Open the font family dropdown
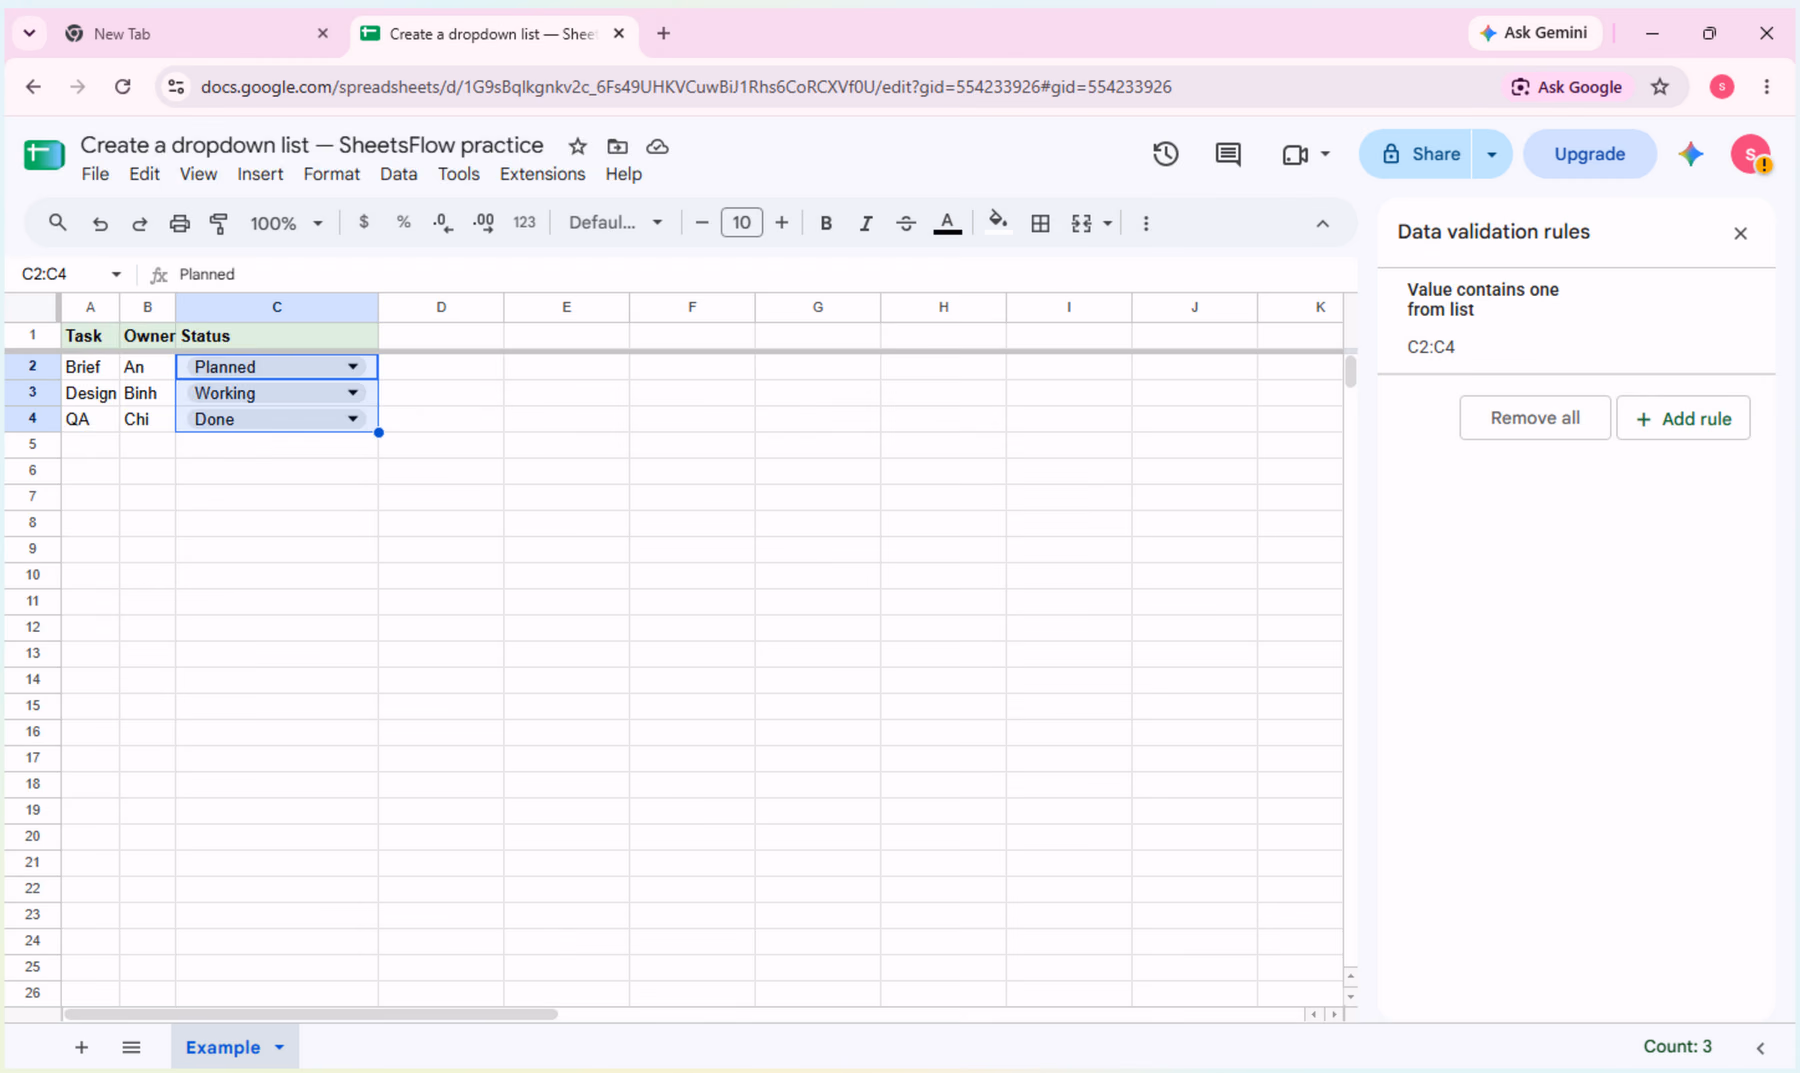 point(615,223)
